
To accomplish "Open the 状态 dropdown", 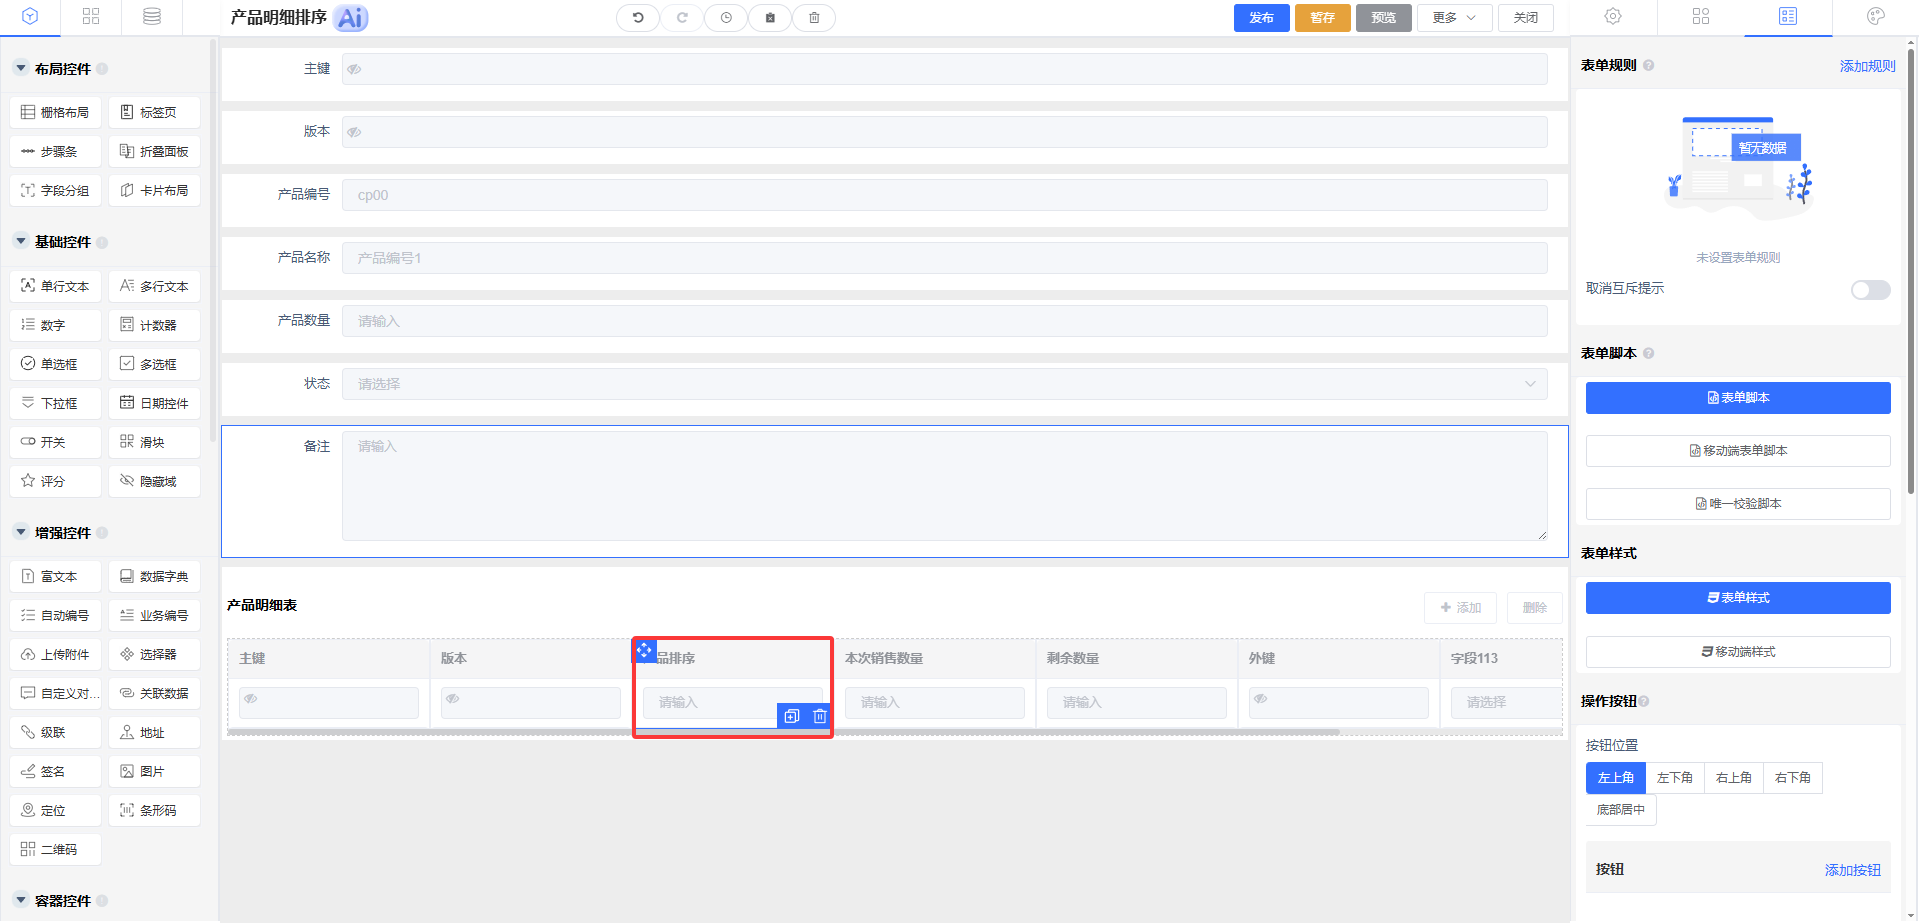I will (x=944, y=384).
